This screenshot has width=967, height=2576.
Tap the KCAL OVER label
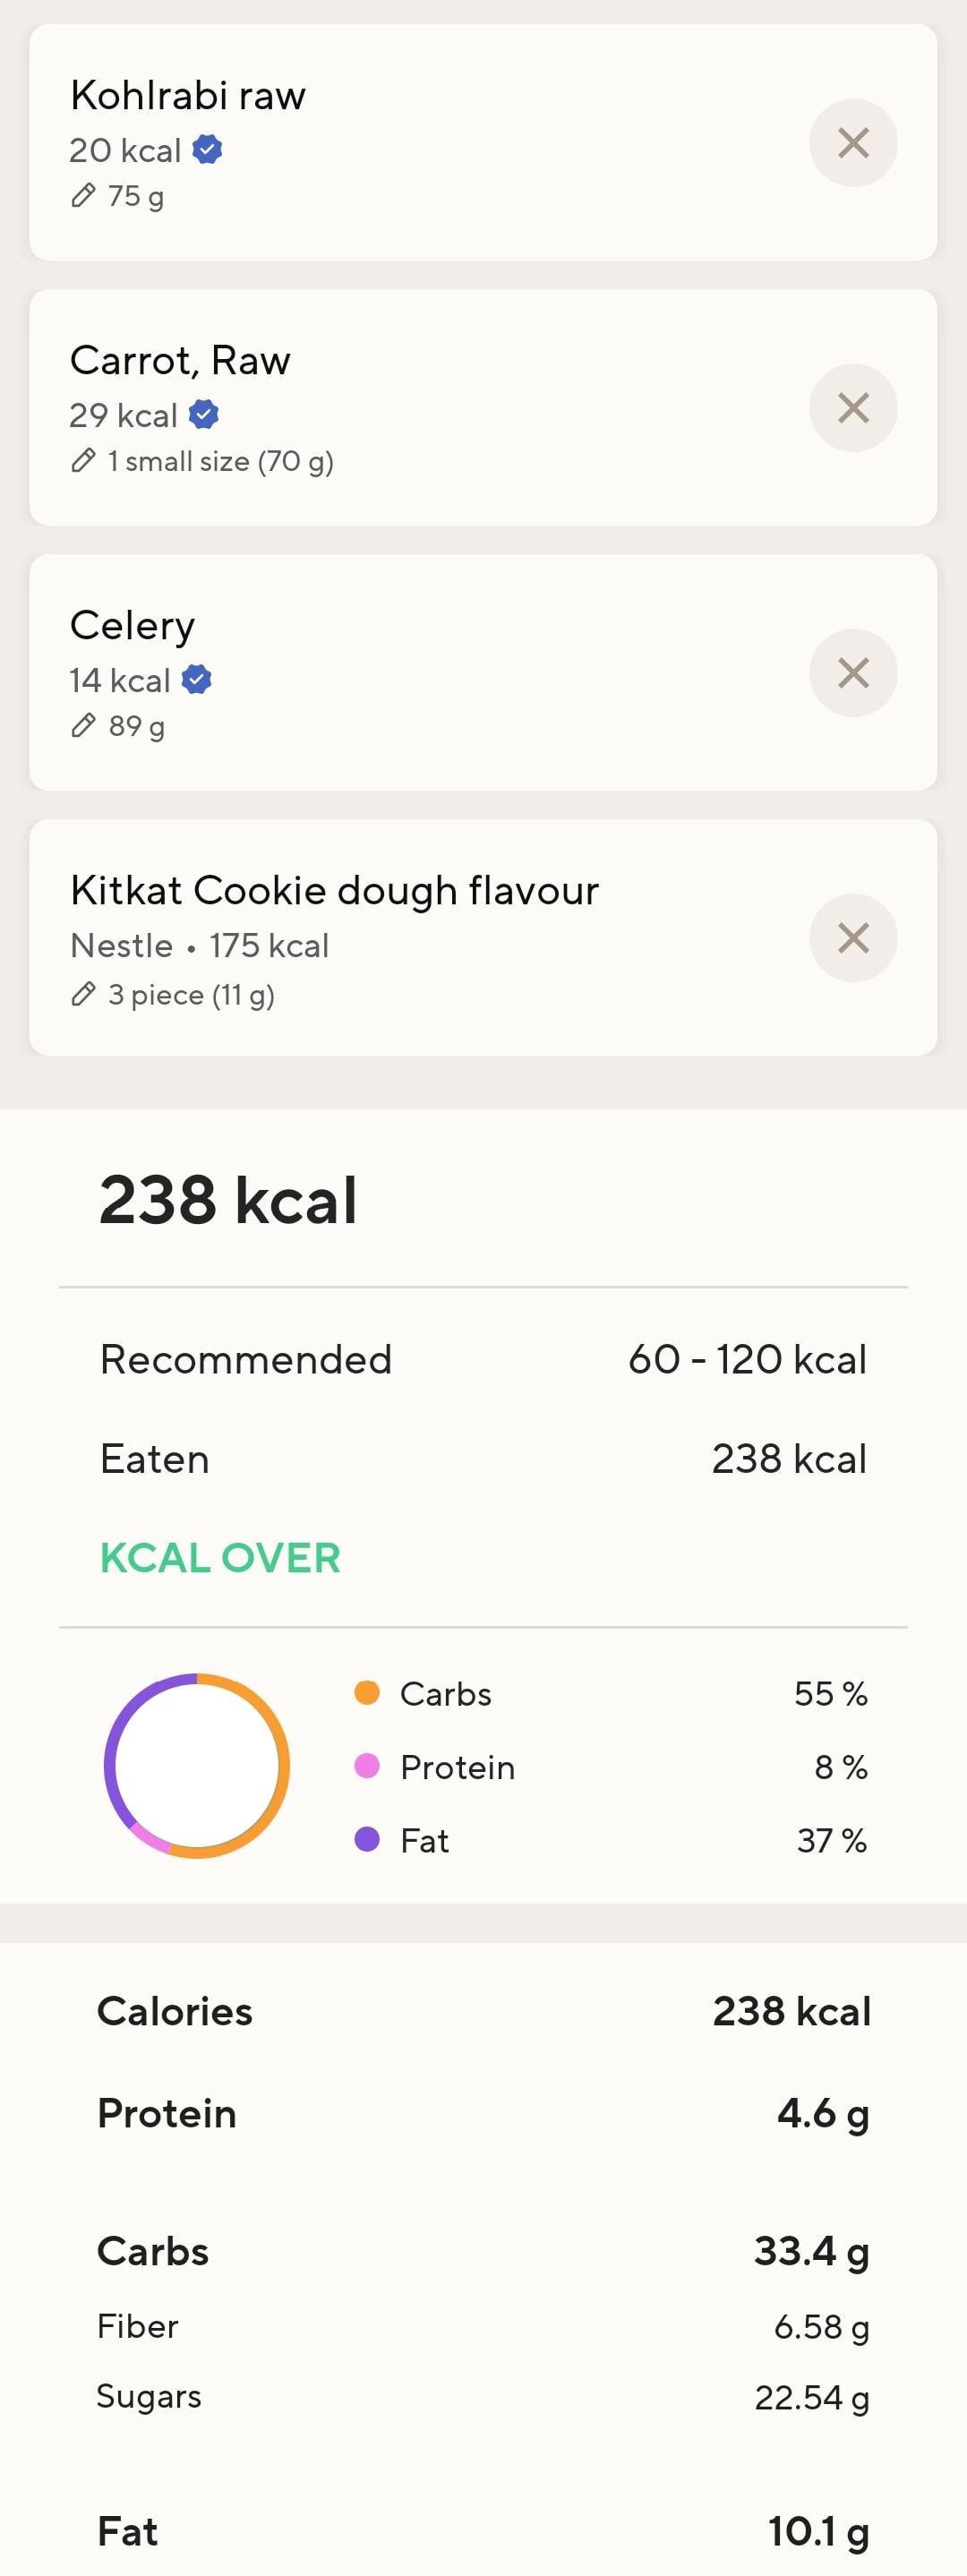click(220, 1558)
